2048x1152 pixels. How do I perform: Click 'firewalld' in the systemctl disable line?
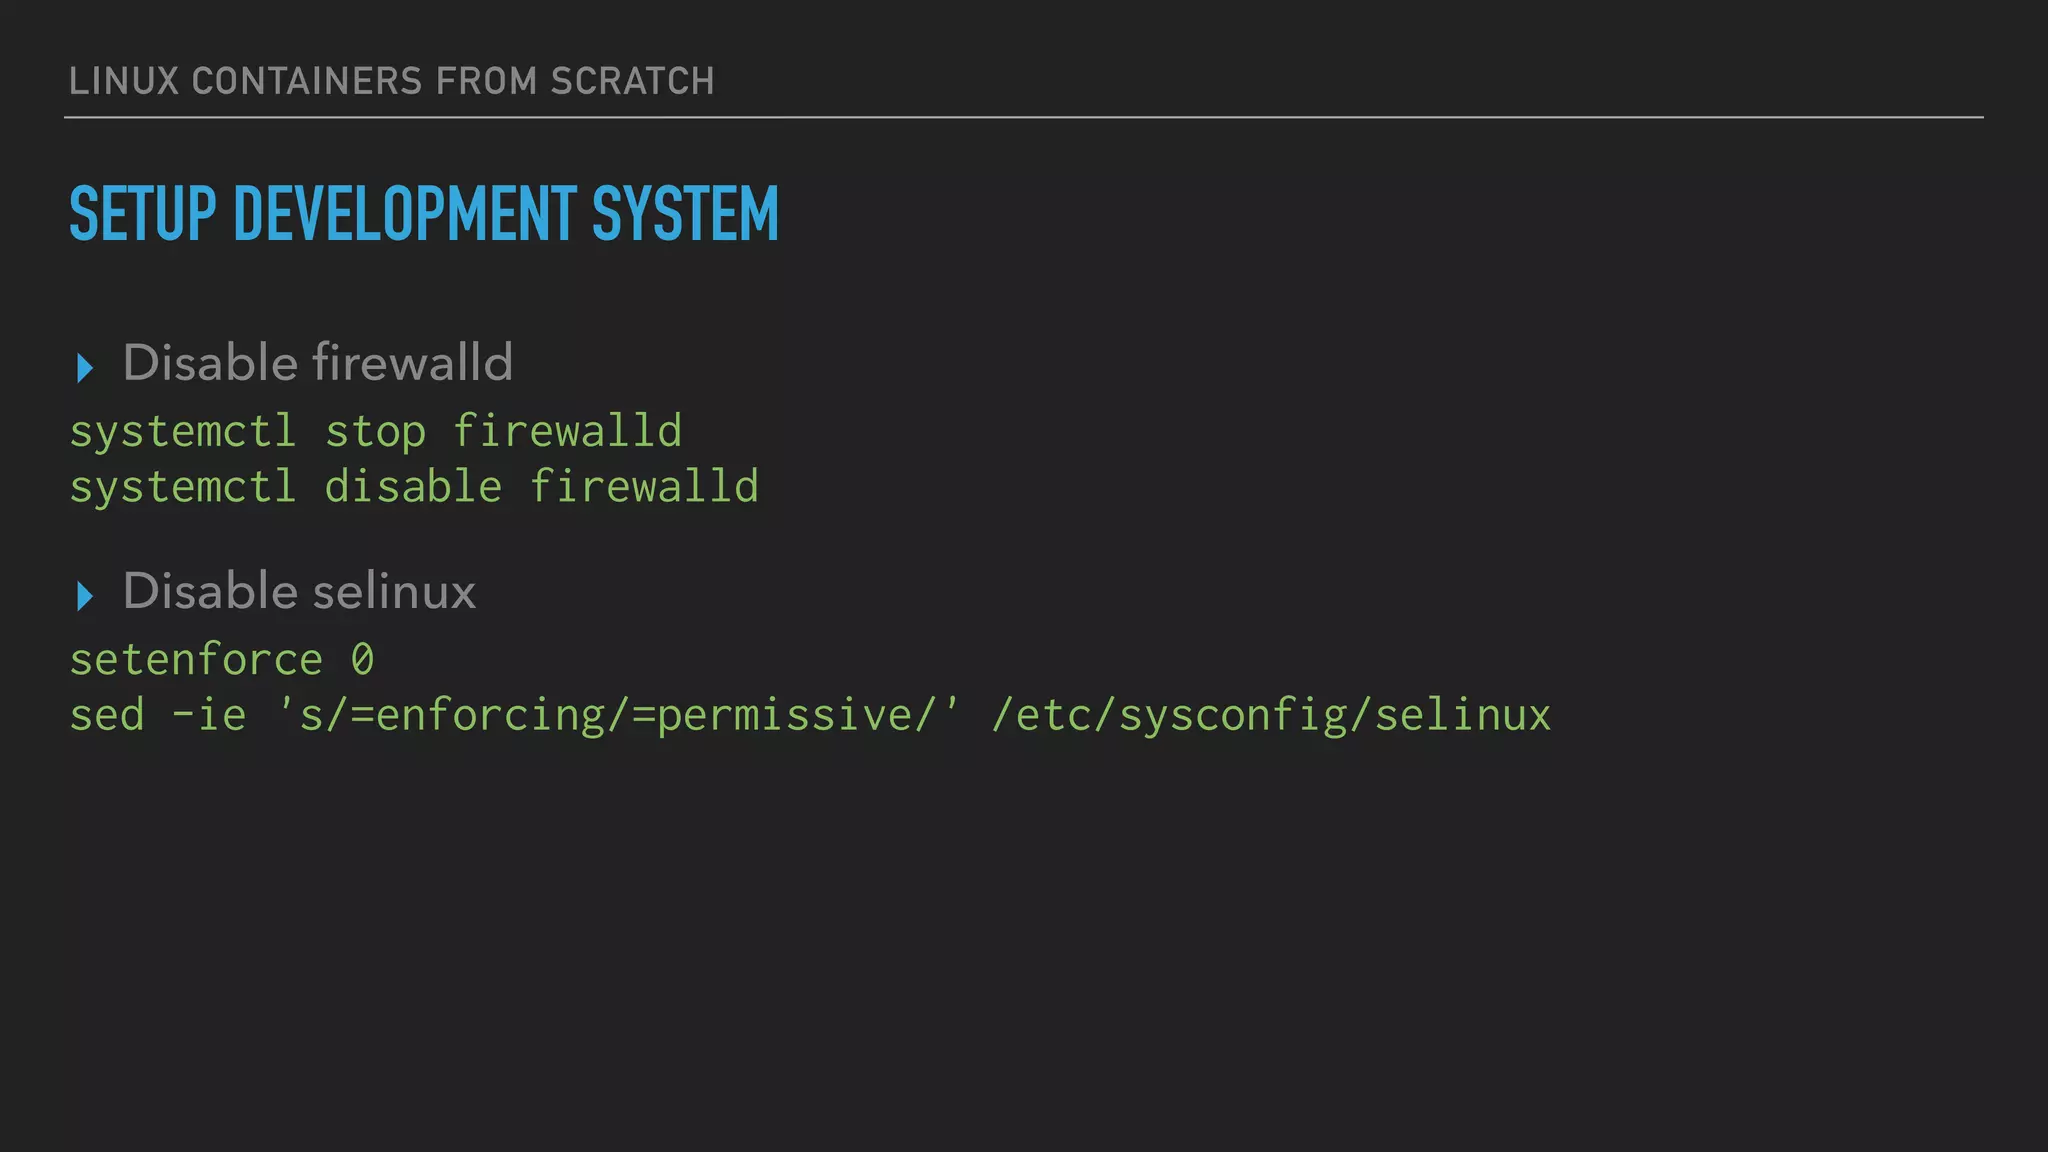[x=644, y=487]
